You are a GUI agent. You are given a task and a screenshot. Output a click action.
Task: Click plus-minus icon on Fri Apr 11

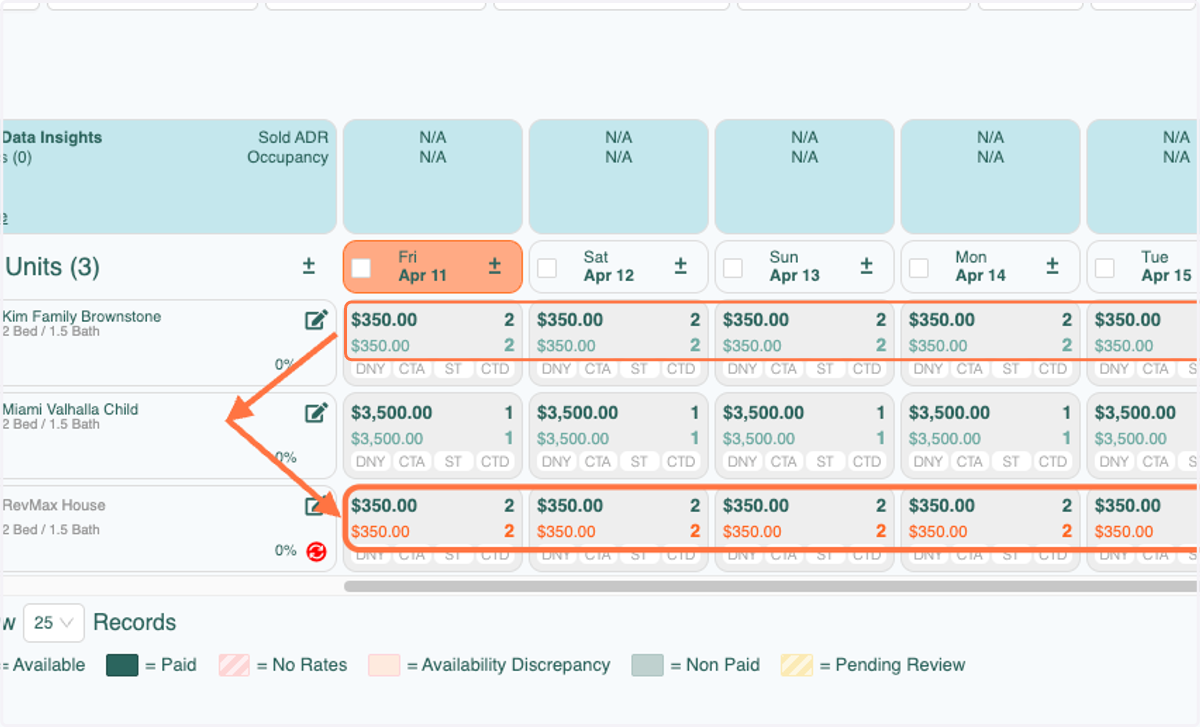click(494, 266)
